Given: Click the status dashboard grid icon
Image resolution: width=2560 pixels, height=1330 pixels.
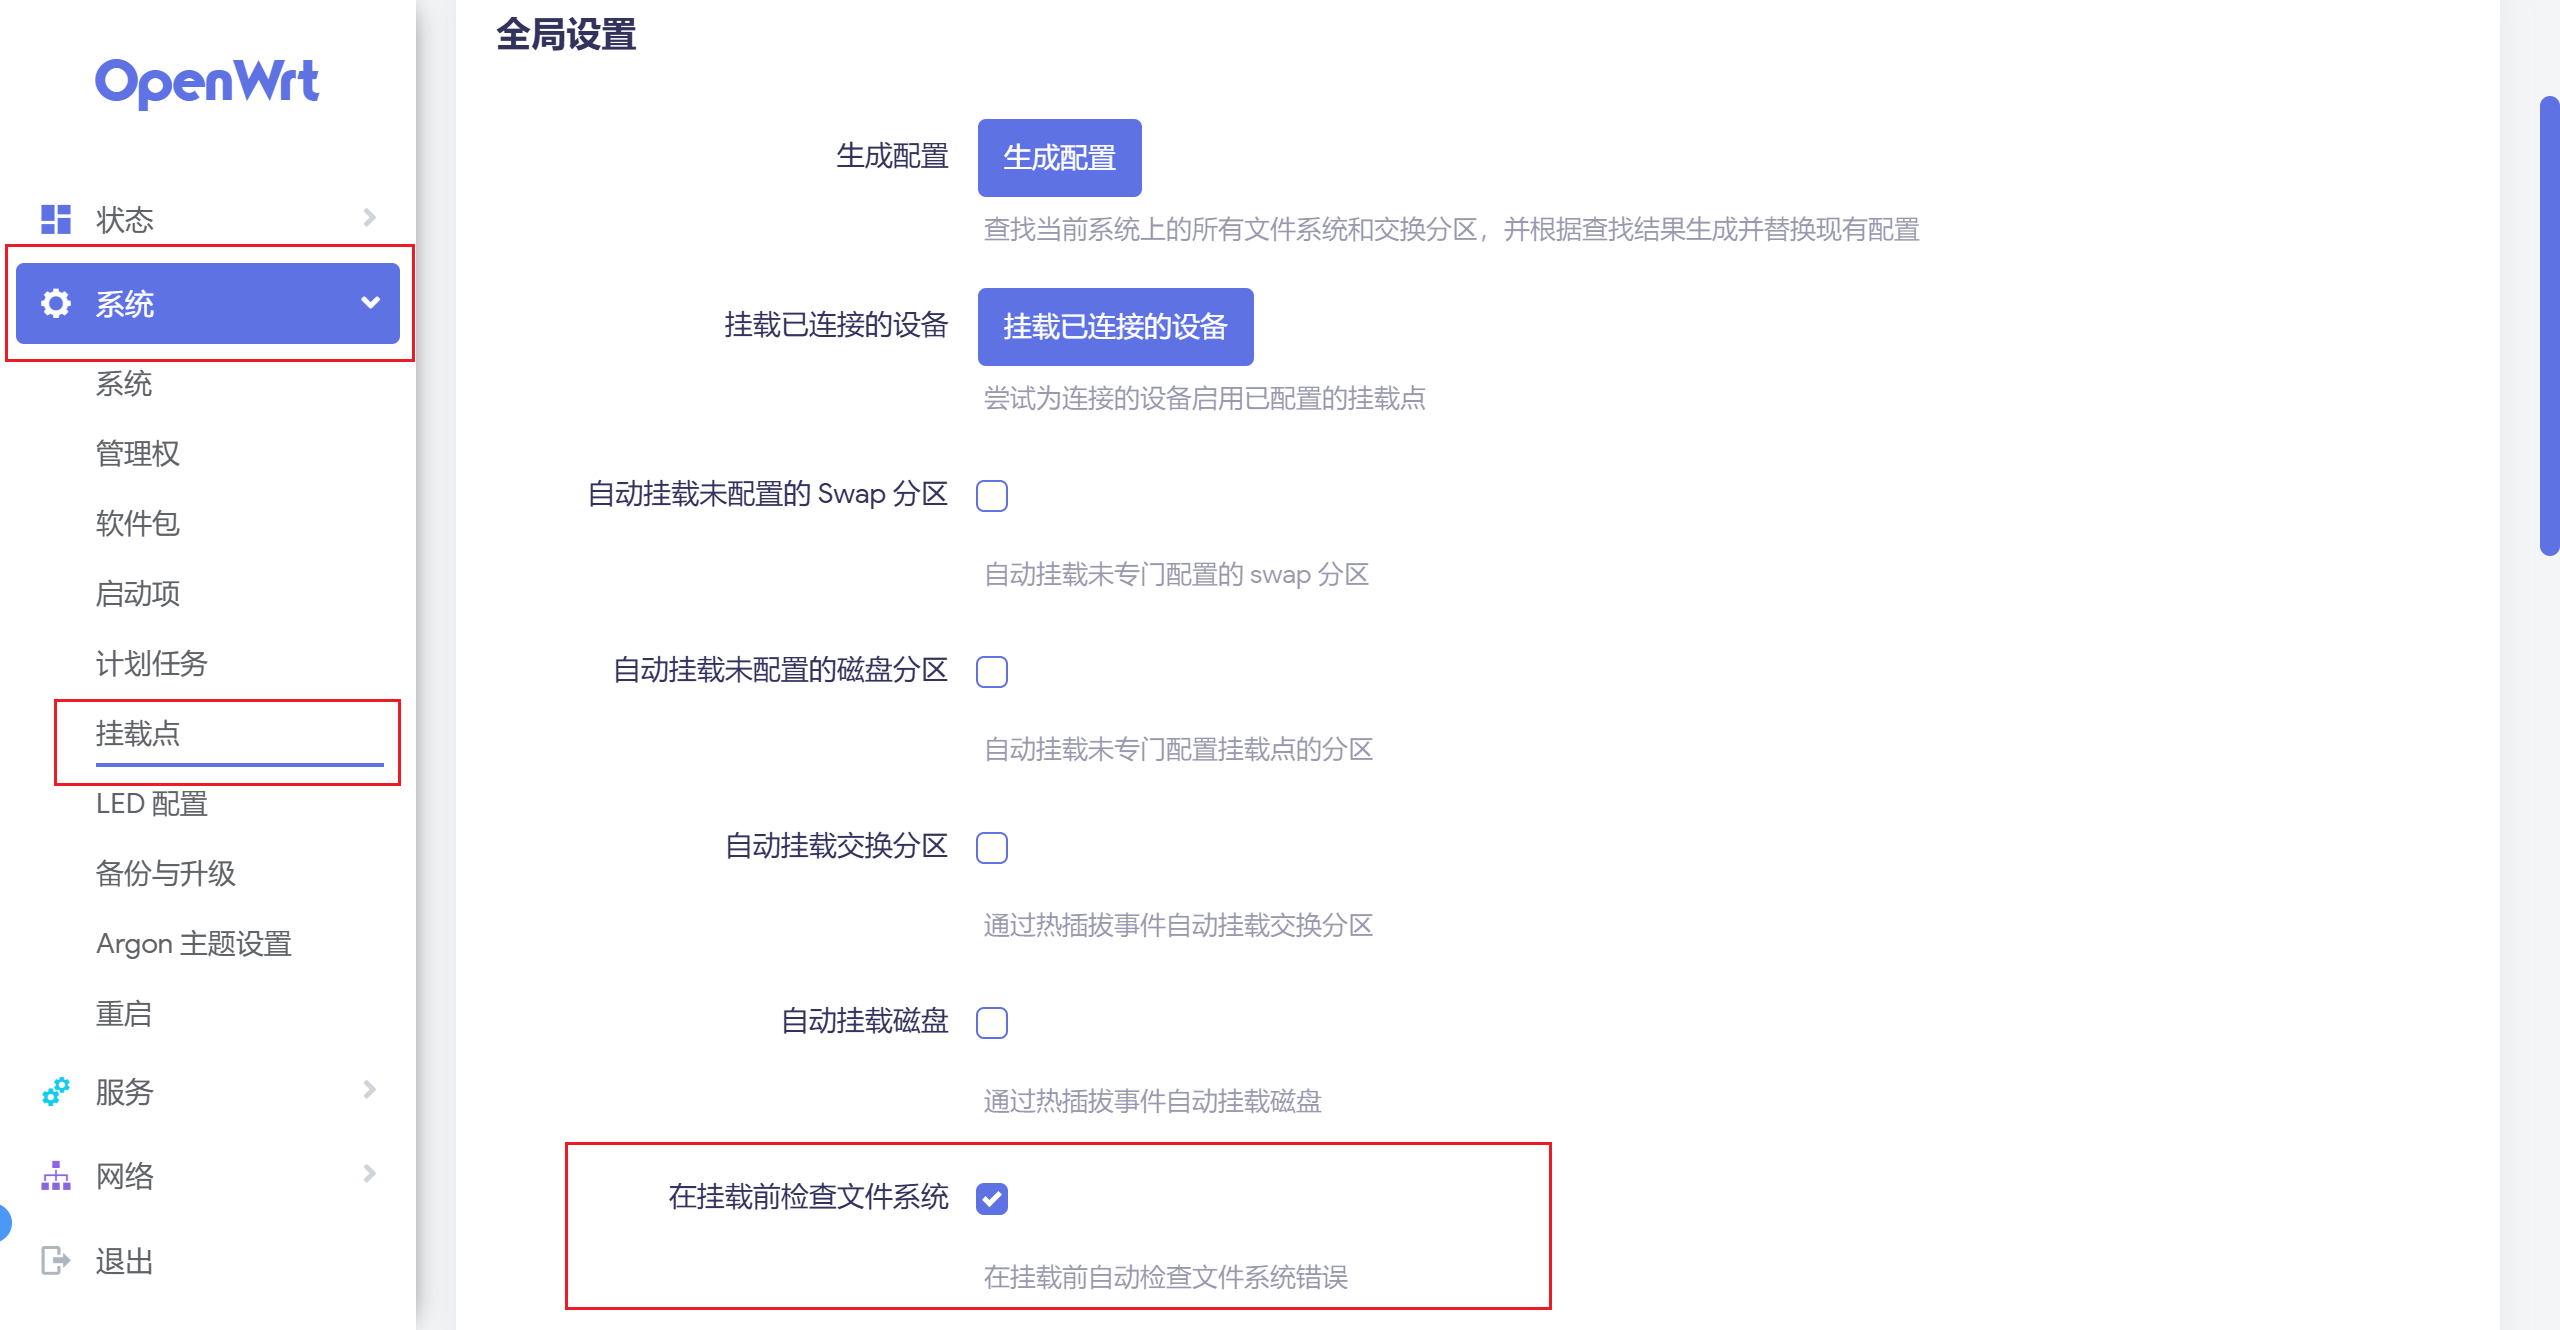Looking at the screenshot, I should (56, 219).
